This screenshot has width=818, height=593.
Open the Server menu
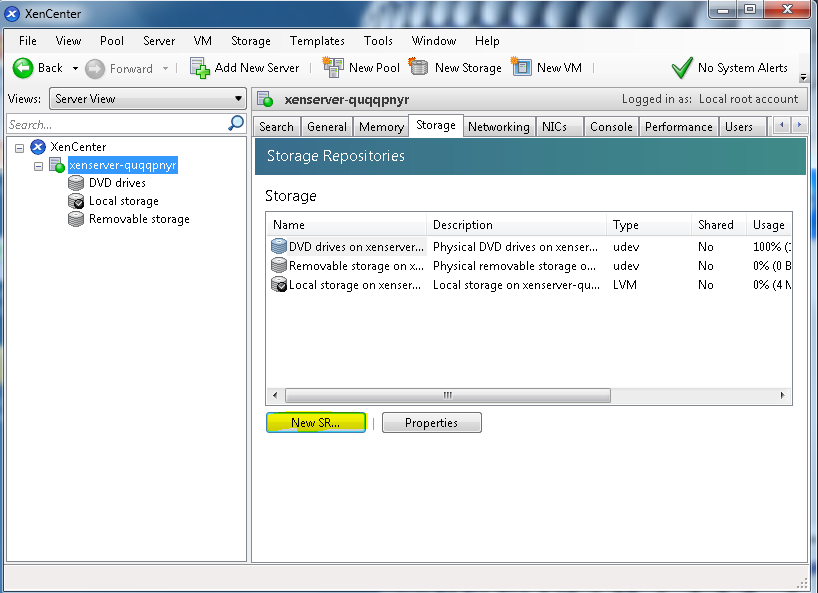(159, 41)
